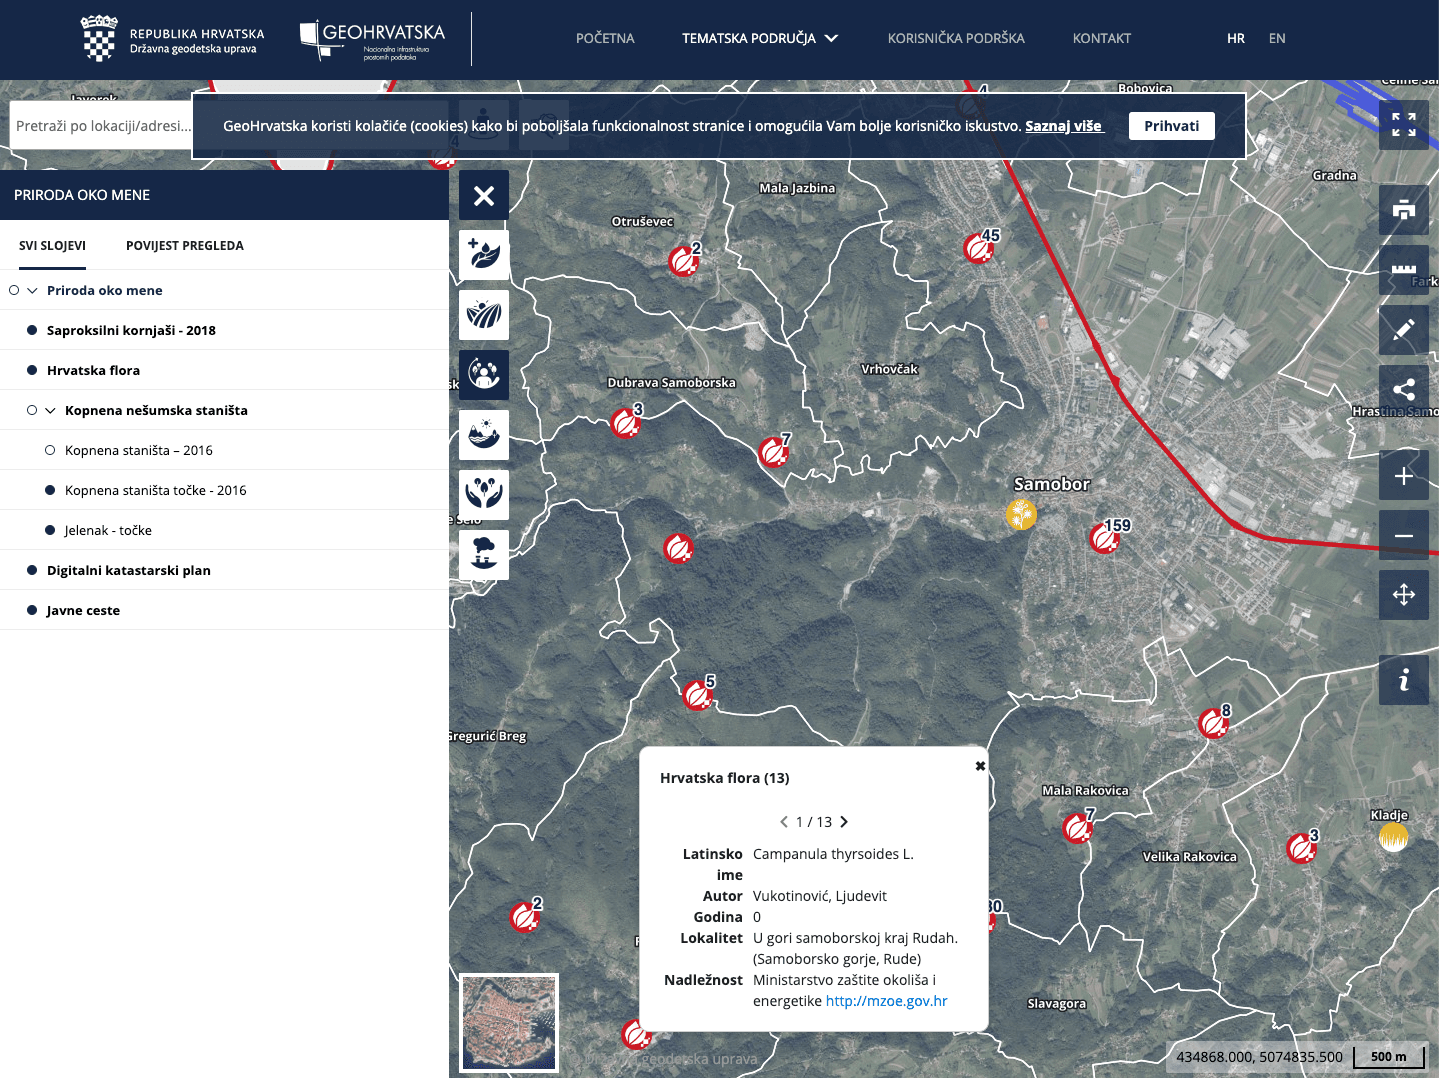Viewport: 1439px width, 1078px height.
Task: Focus the location search field
Action: 101,125
